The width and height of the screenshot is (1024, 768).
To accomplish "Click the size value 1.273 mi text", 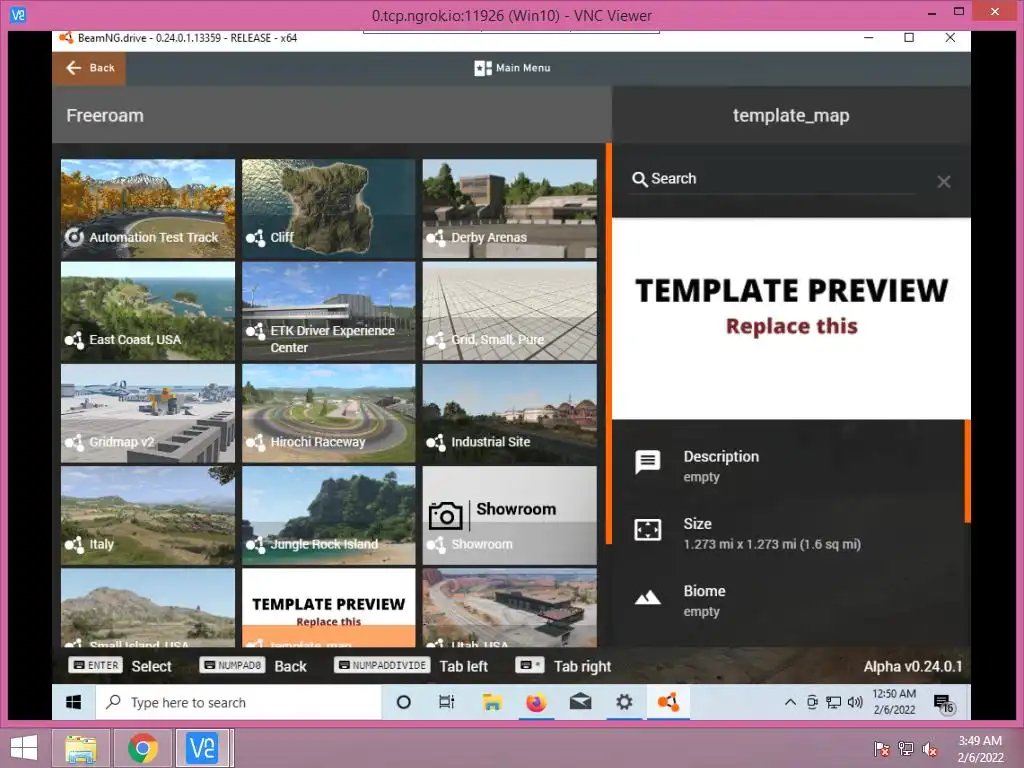I will 772,544.
